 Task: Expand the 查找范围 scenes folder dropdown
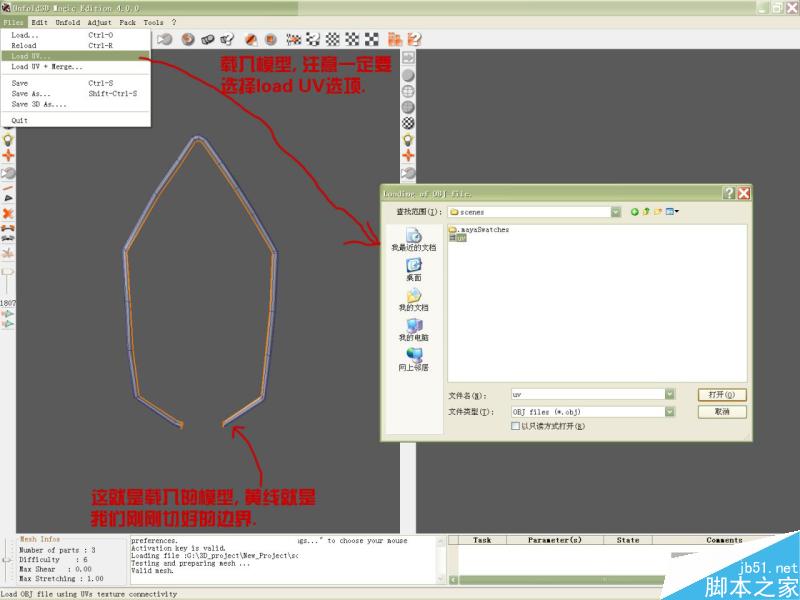coord(616,212)
